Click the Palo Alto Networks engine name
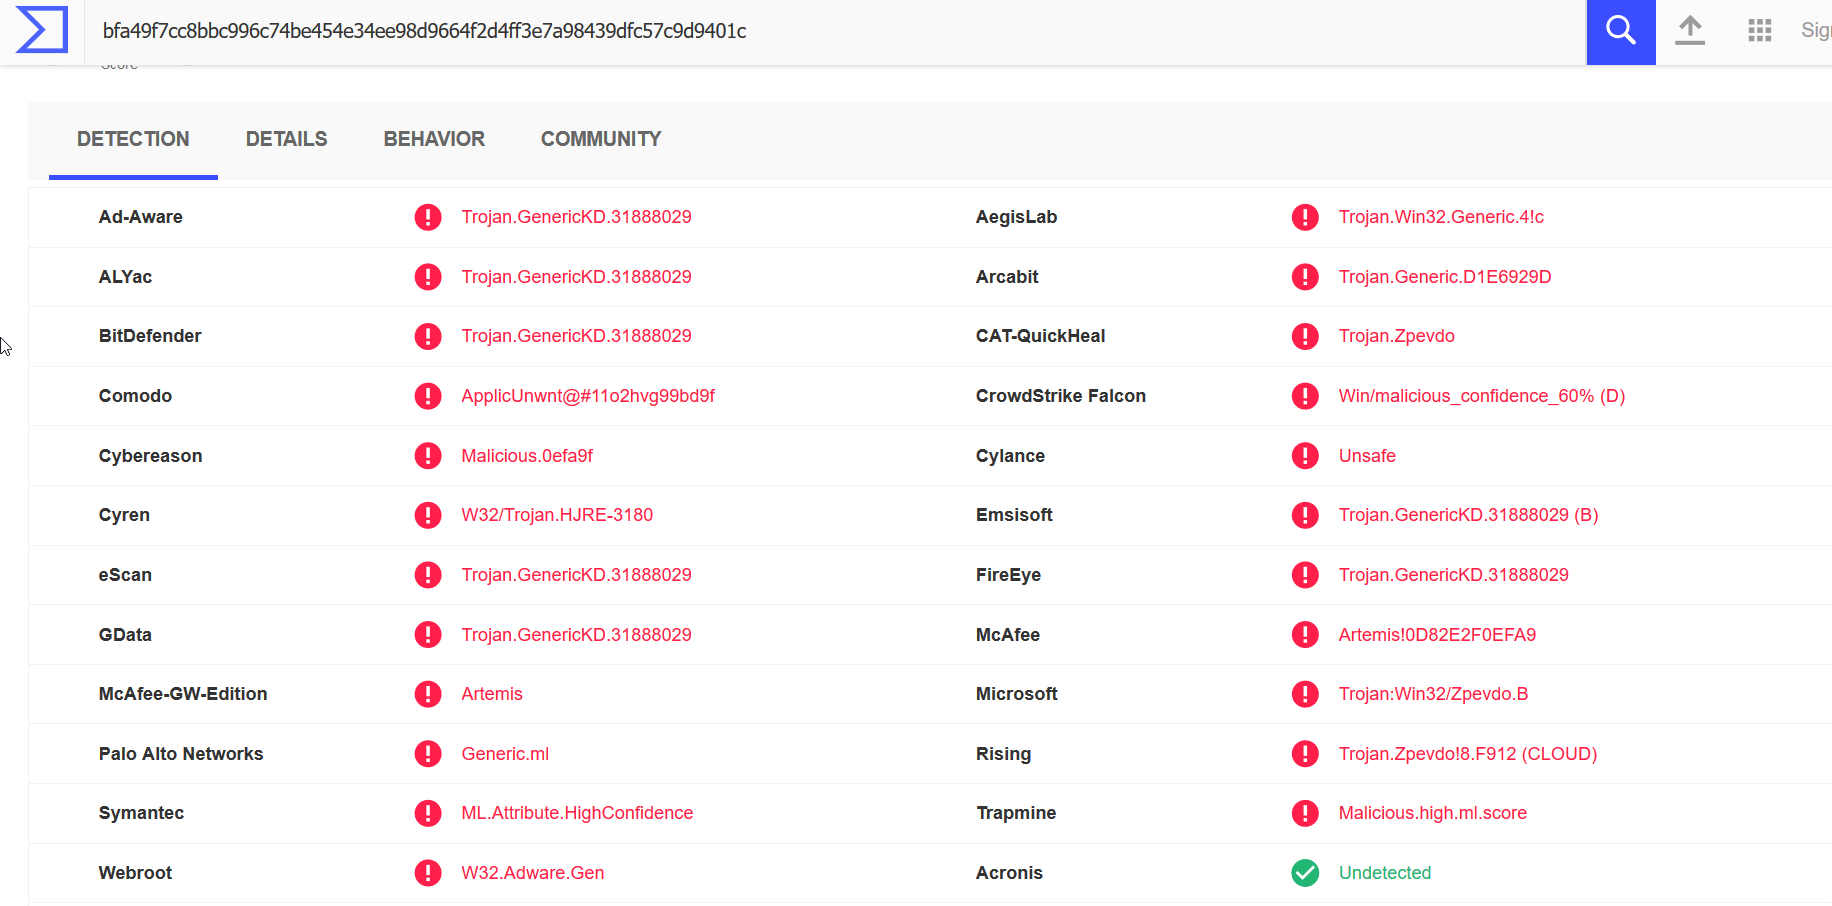 tap(181, 754)
